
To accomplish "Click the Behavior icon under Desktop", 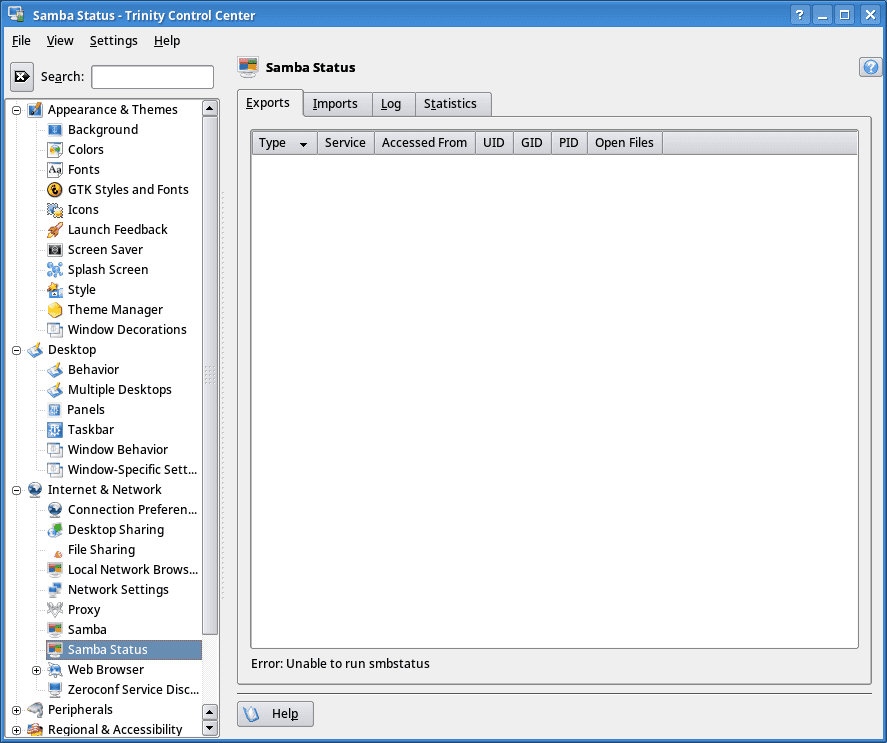I will pos(55,370).
